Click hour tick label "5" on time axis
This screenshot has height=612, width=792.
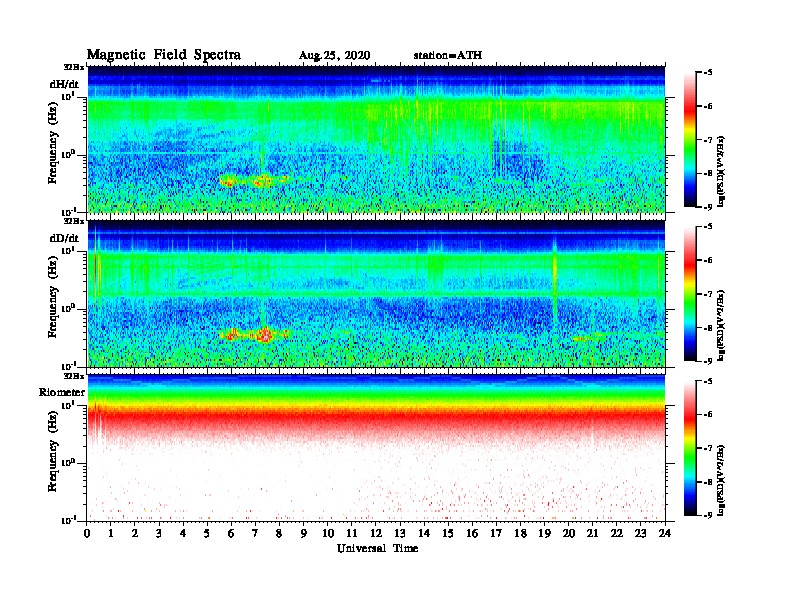(x=207, y=533)
